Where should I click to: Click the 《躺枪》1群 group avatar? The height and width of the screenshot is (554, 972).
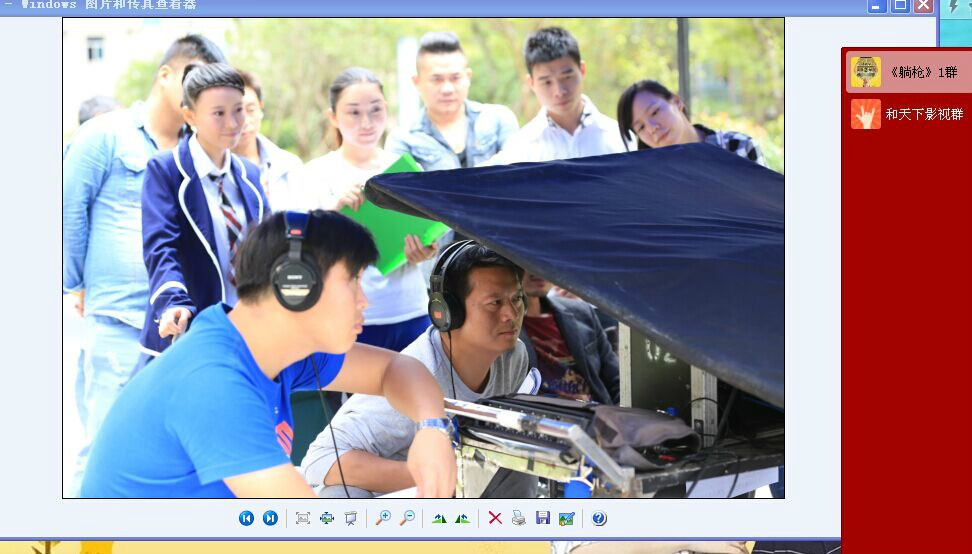click(x=866, y=72)
